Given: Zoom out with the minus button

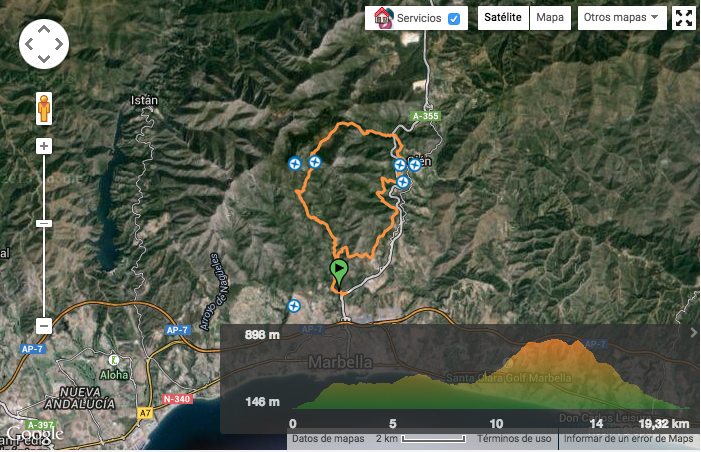Looking at the screenshot, I should [x=44, y=325].
